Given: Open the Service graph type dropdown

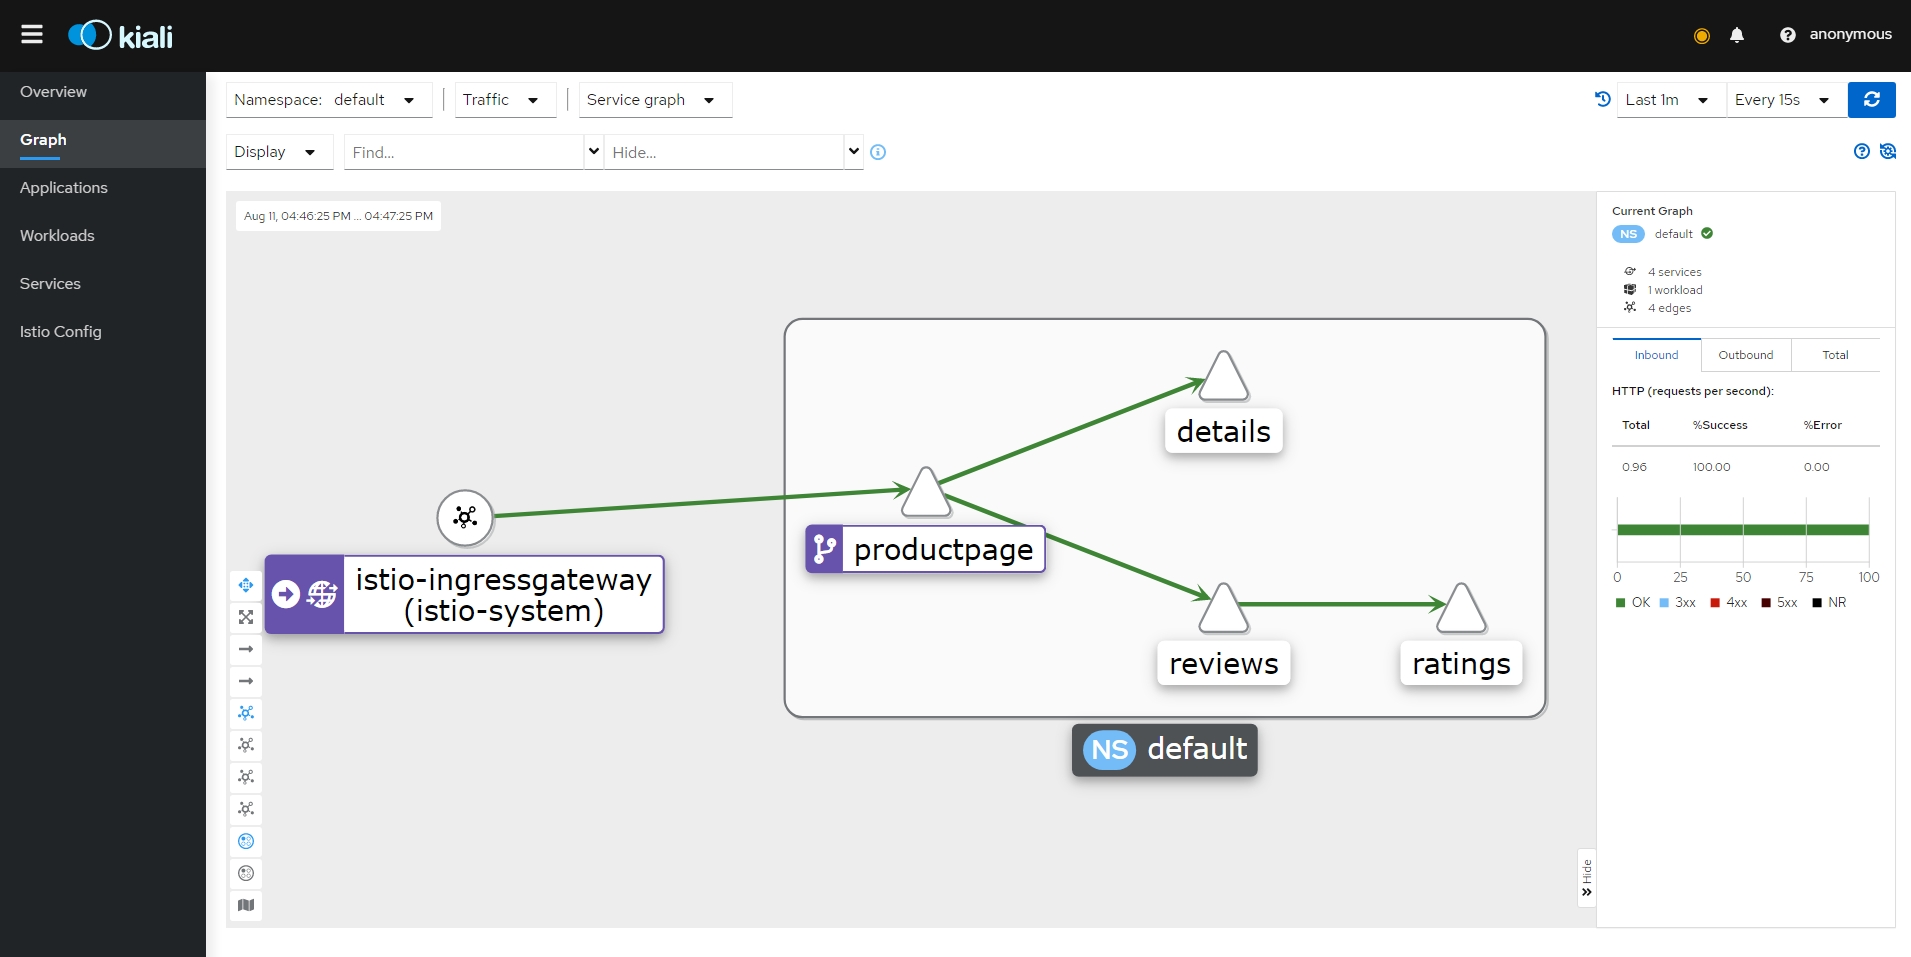Looking at the screenshot, I should (x=654, y=100).
